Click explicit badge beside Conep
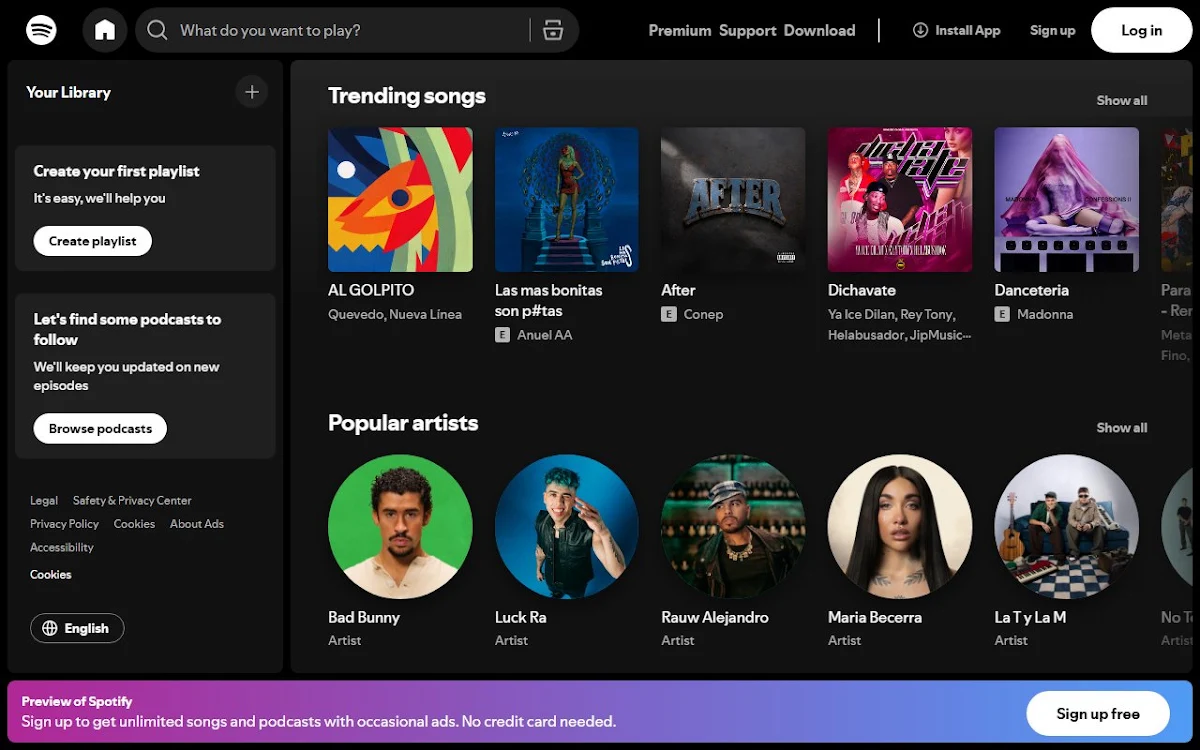 668,314
